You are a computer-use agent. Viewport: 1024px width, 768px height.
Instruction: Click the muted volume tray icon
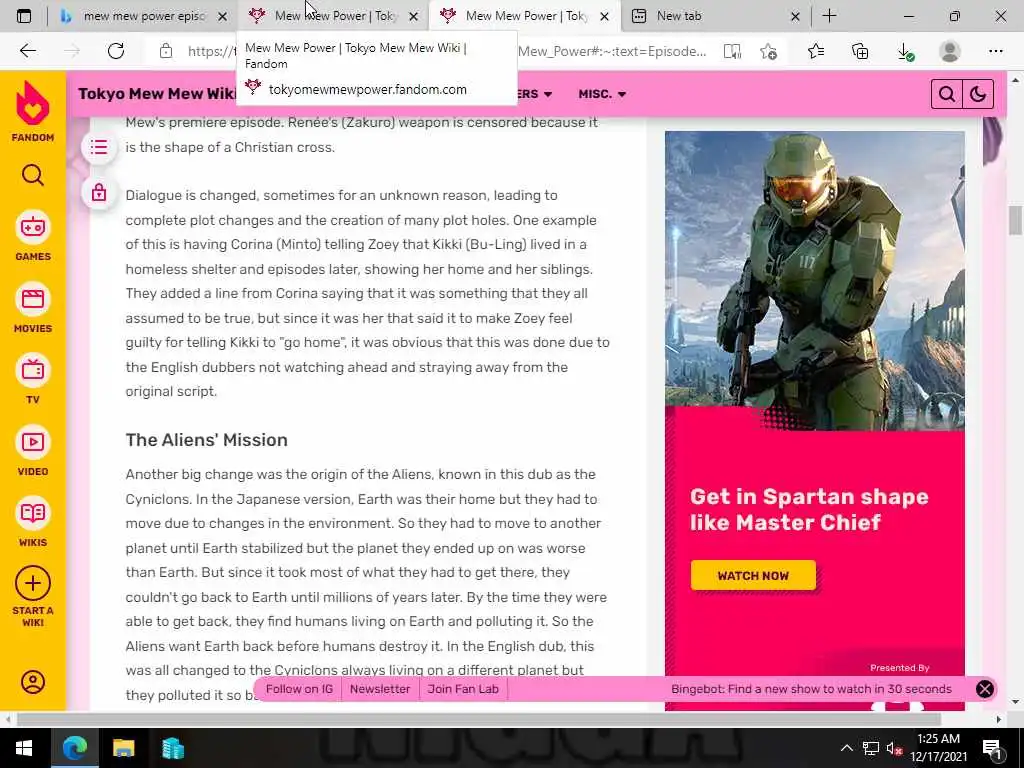pyautogui.click(x=895, y=748)
